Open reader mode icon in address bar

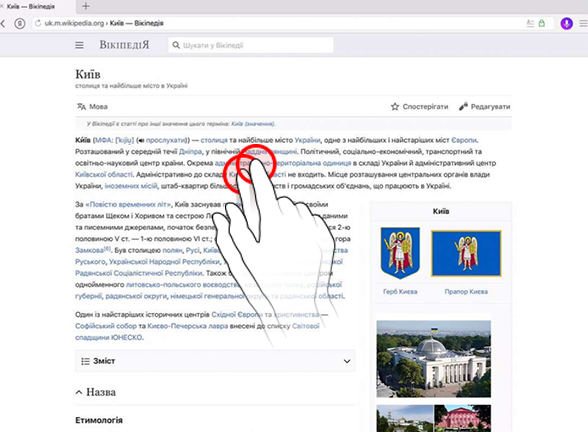[530, 23]
